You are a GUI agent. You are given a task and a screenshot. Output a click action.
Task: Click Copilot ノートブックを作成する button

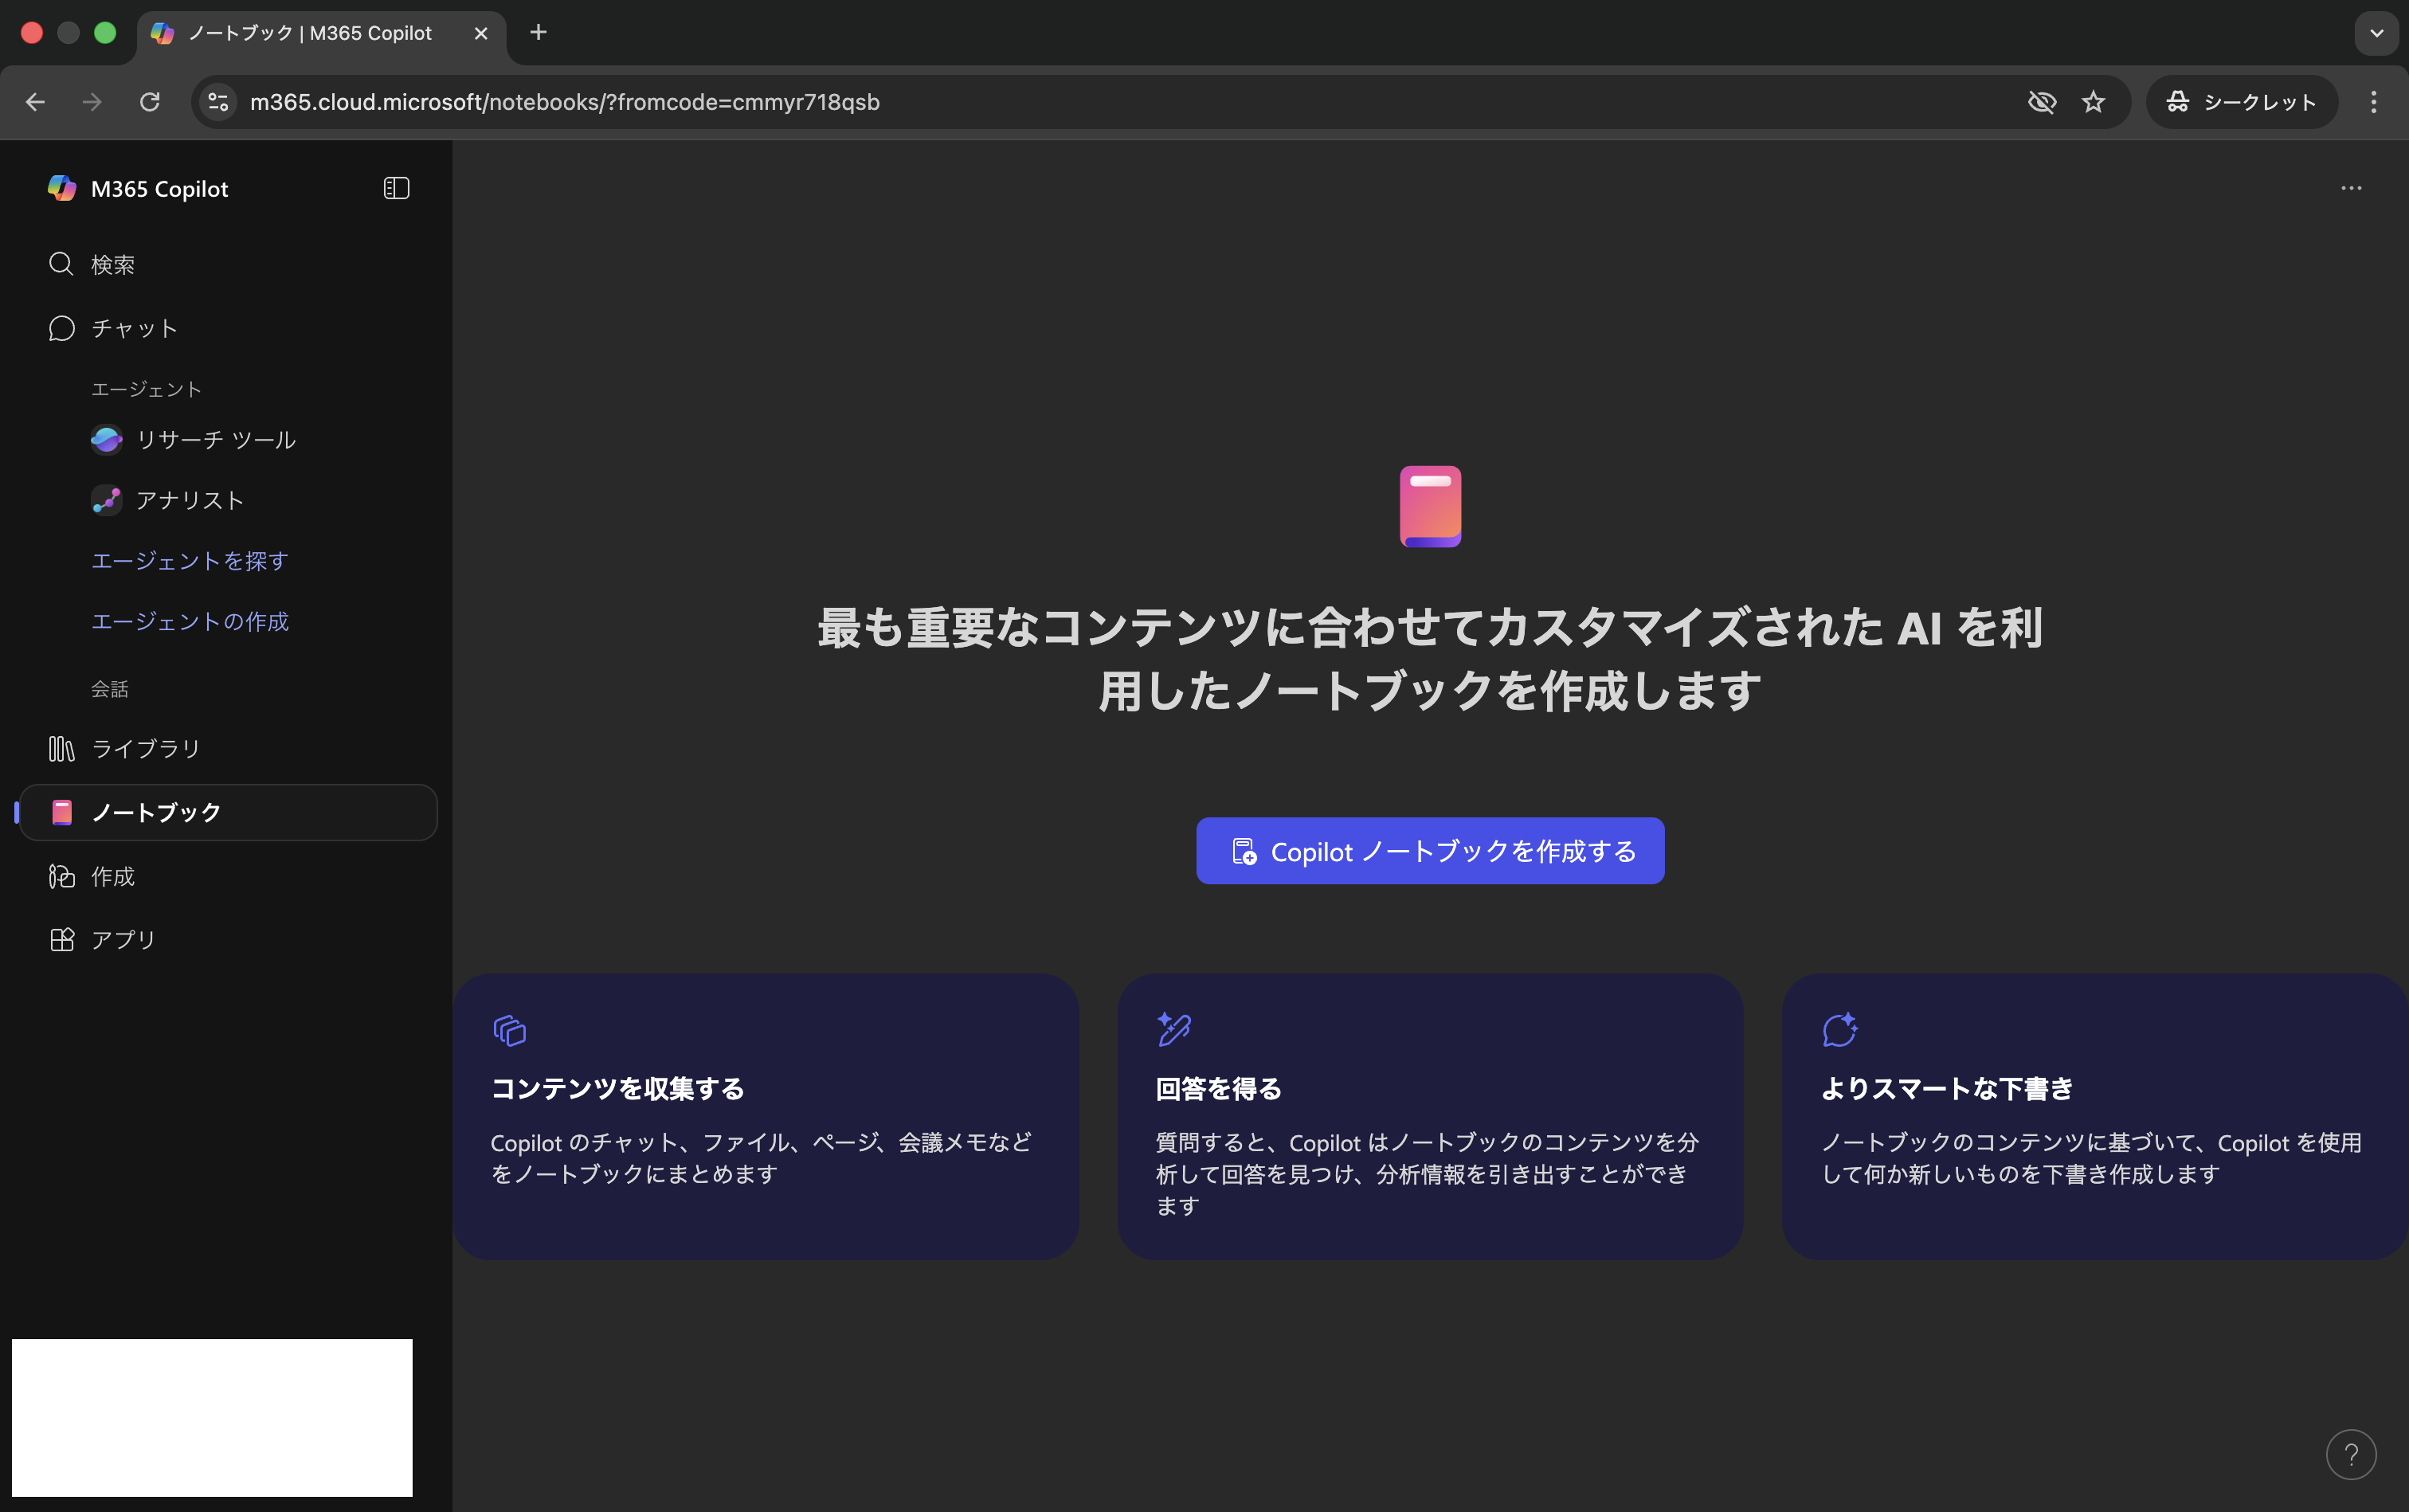[1429, 850]
